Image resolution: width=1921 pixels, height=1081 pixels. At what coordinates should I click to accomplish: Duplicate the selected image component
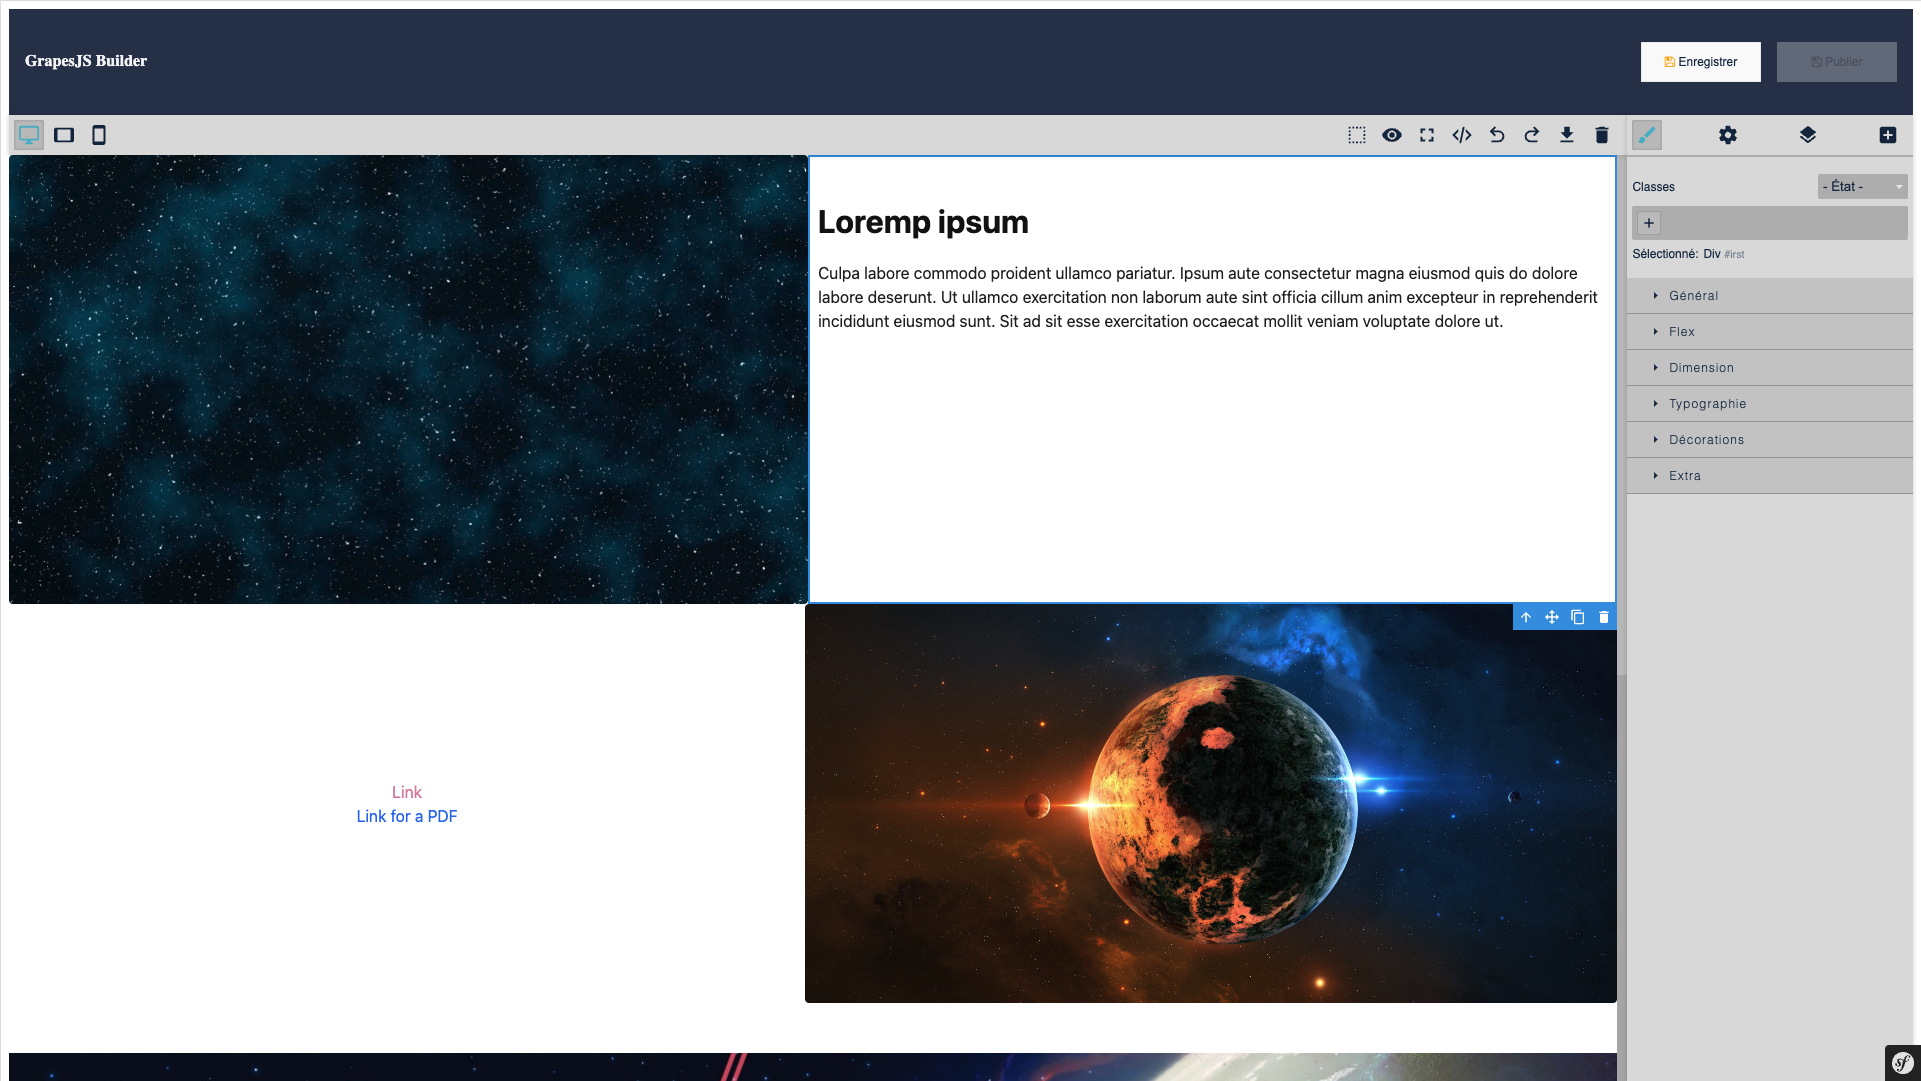point(1578,617)
